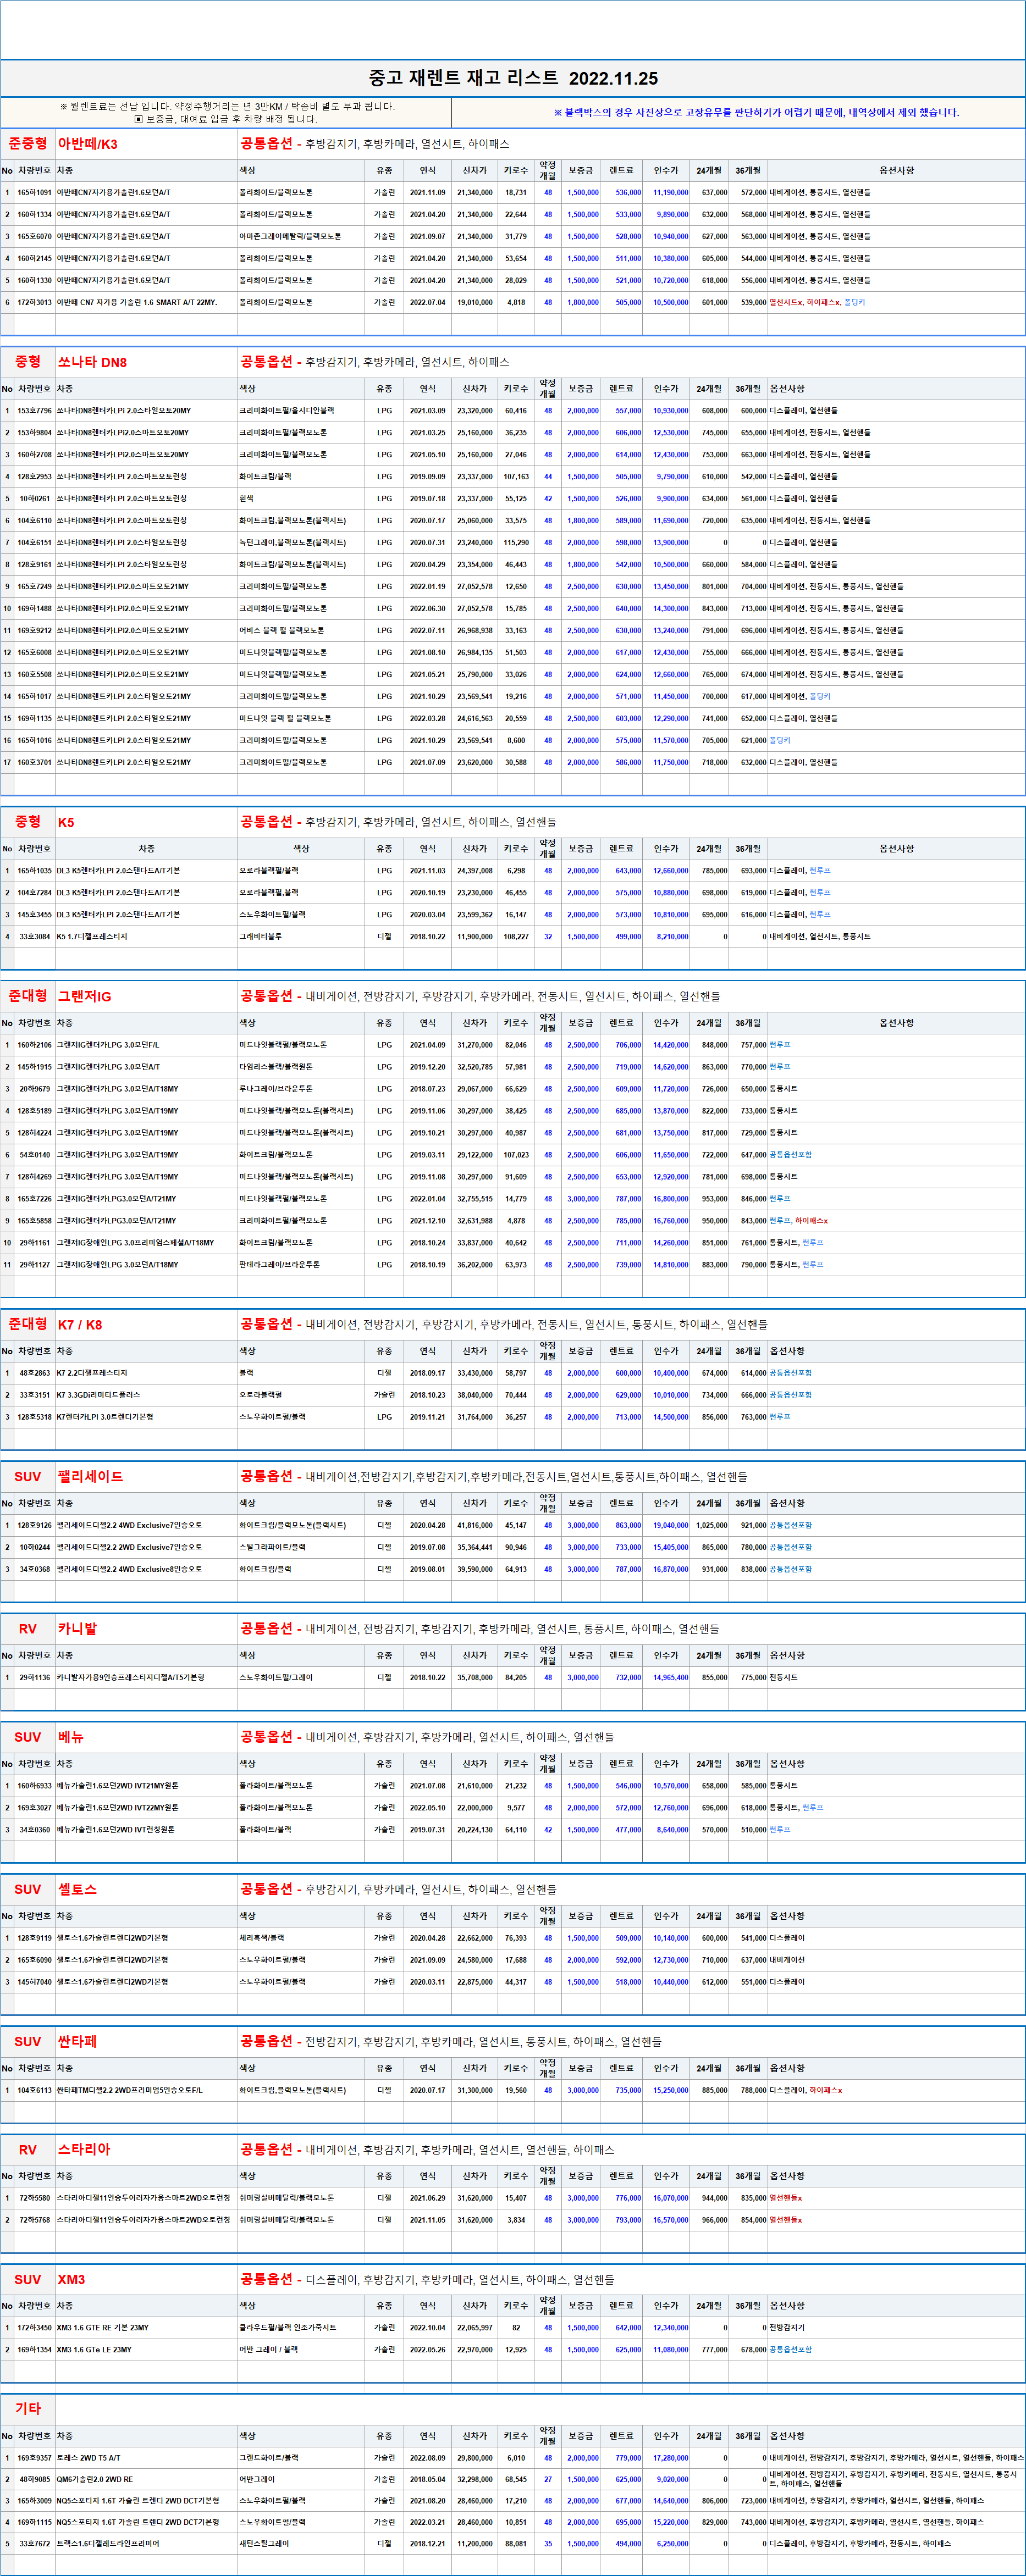
Task: Select color cell '아마존그레이메탈릭/블랙모노톤'
Action: (290, 237)
